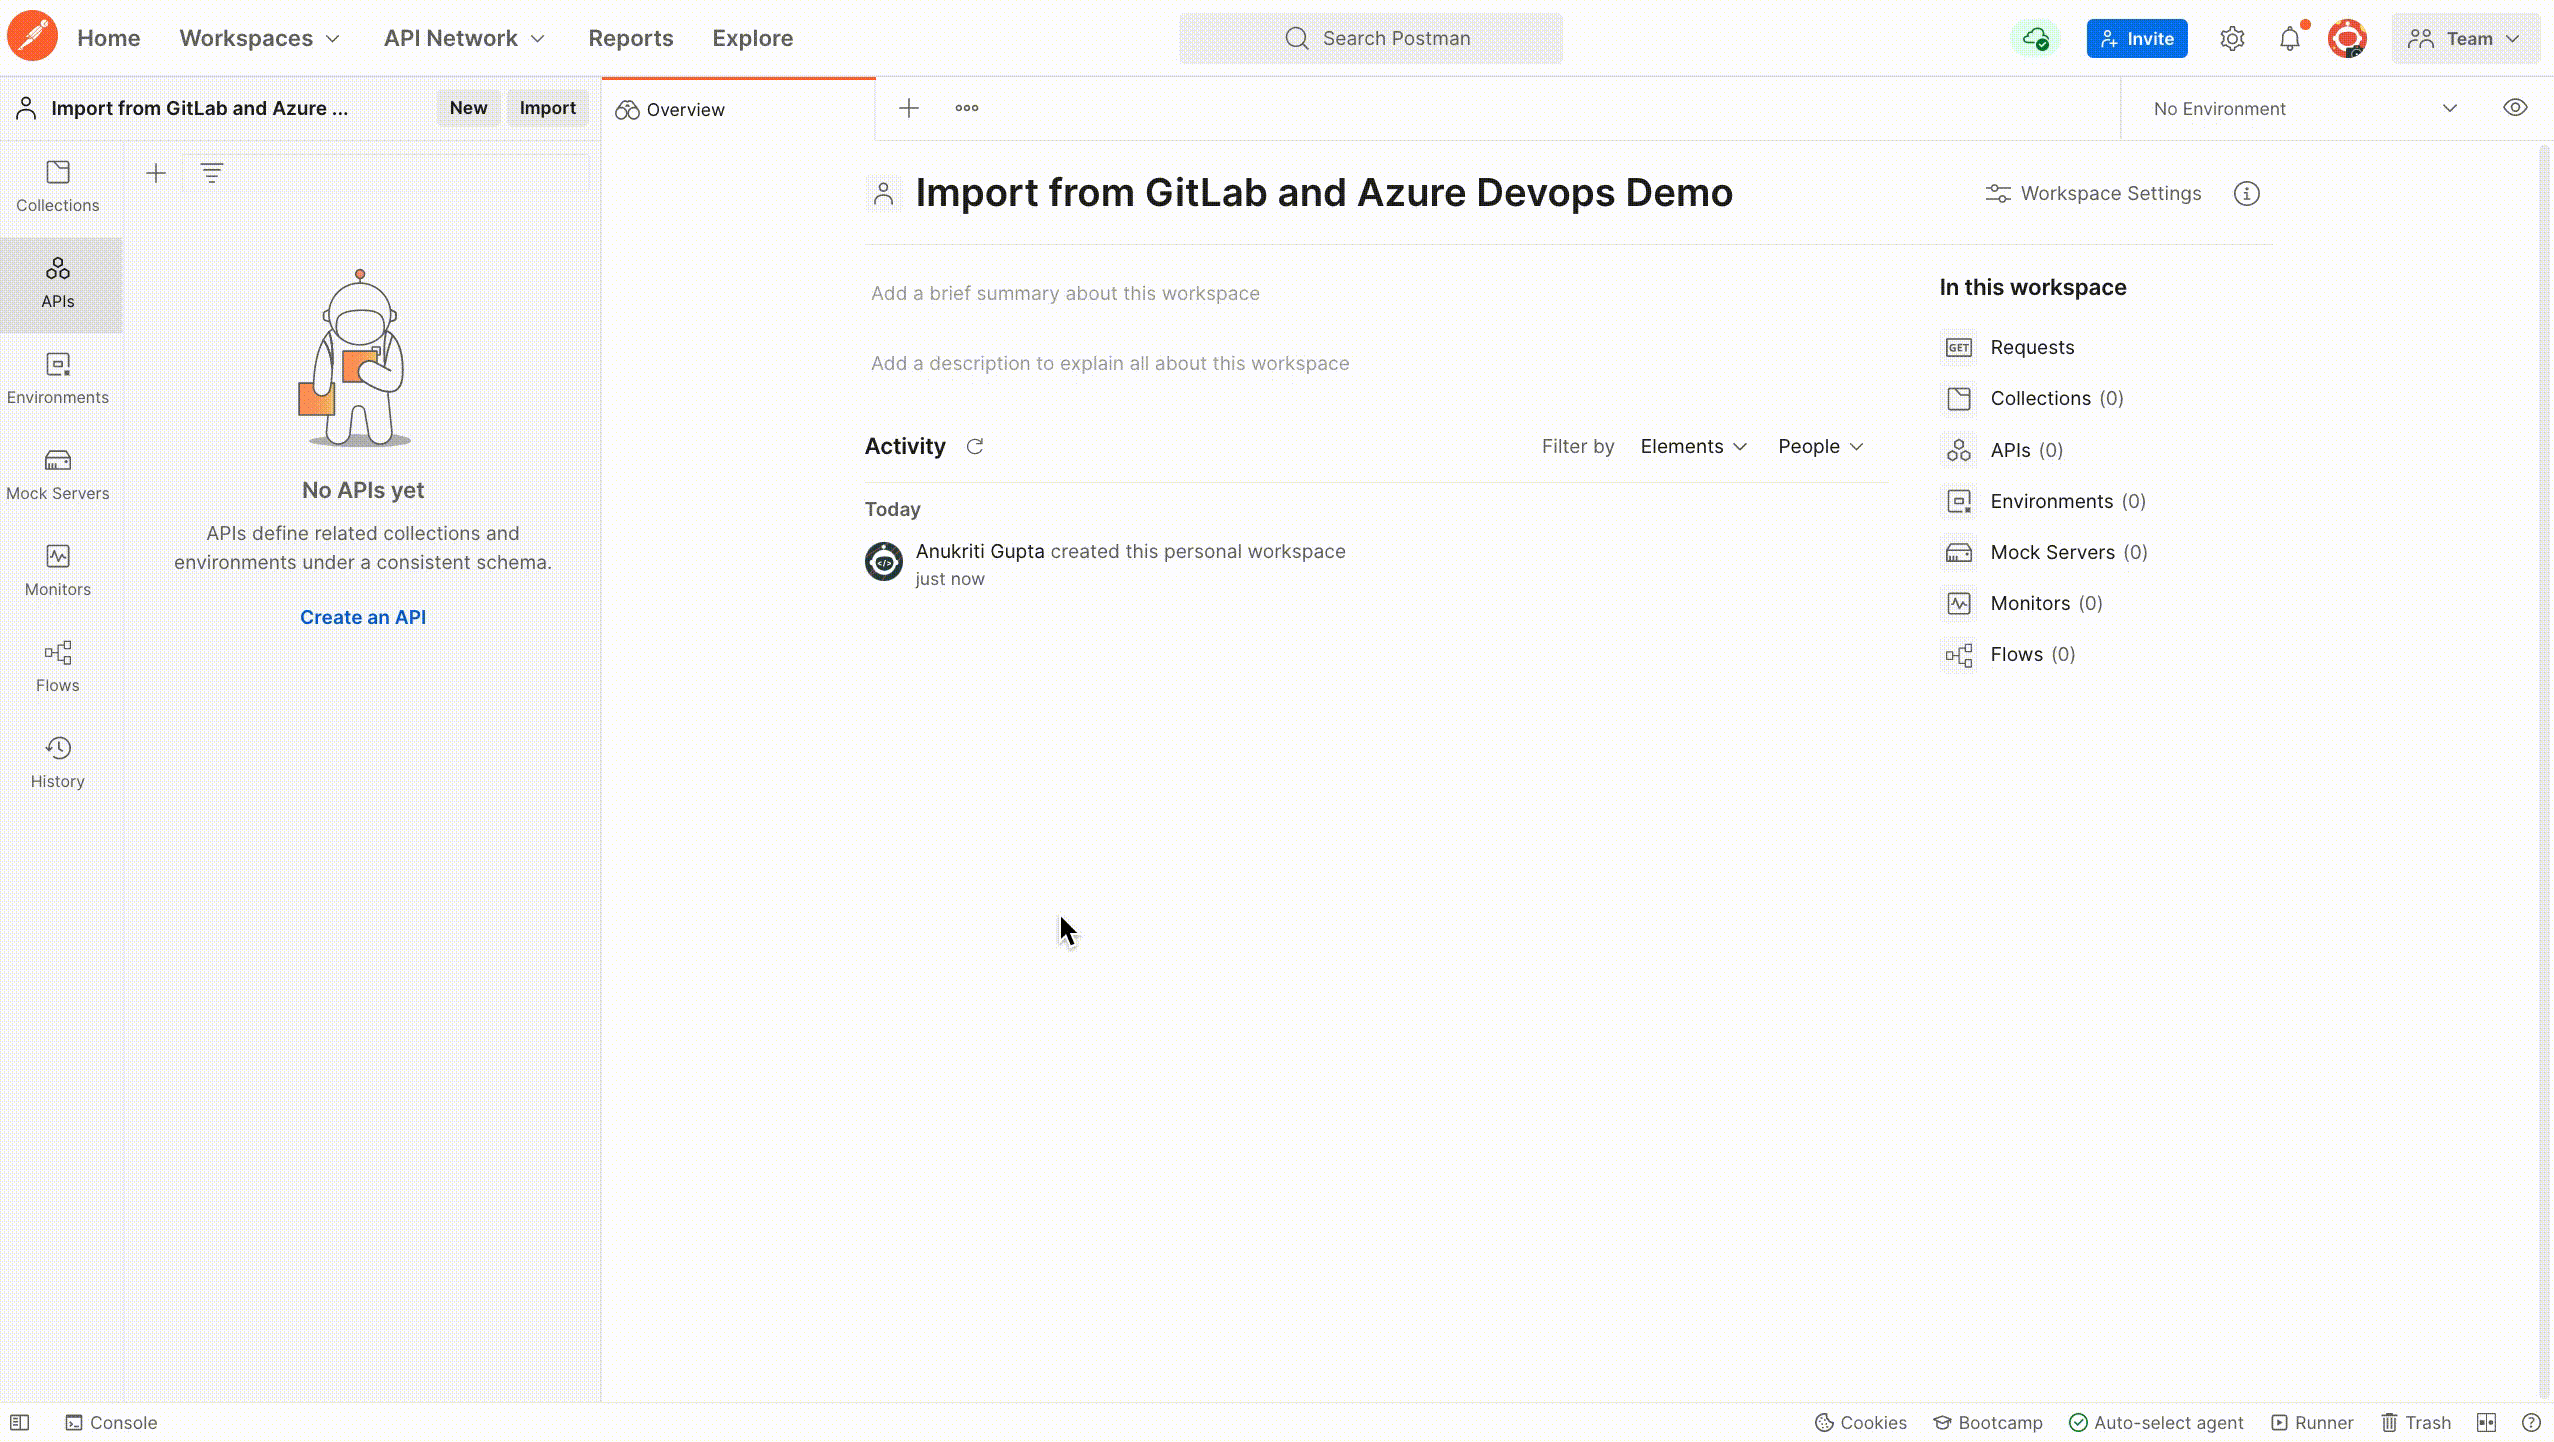Refresh the Activity feed
This screenshot has height=1442, width=2554.
(974, 447)
